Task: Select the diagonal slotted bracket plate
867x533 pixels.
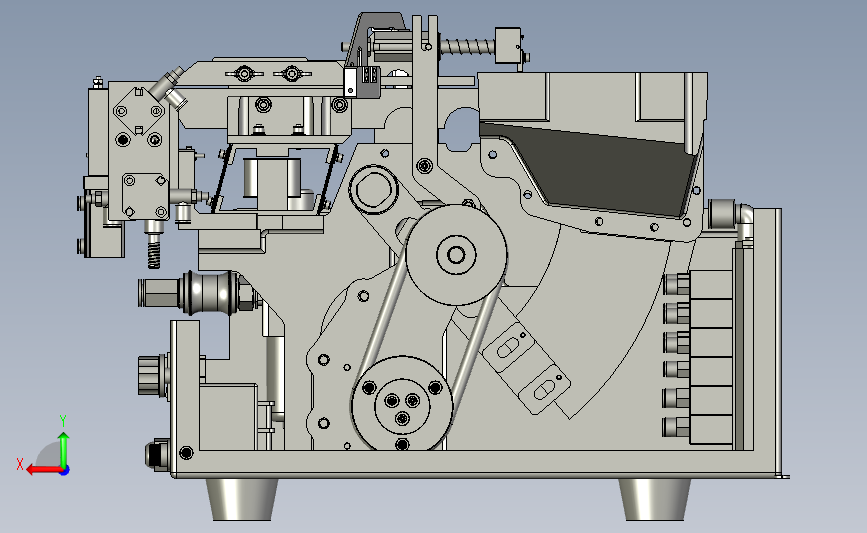Action: [526, 368]
